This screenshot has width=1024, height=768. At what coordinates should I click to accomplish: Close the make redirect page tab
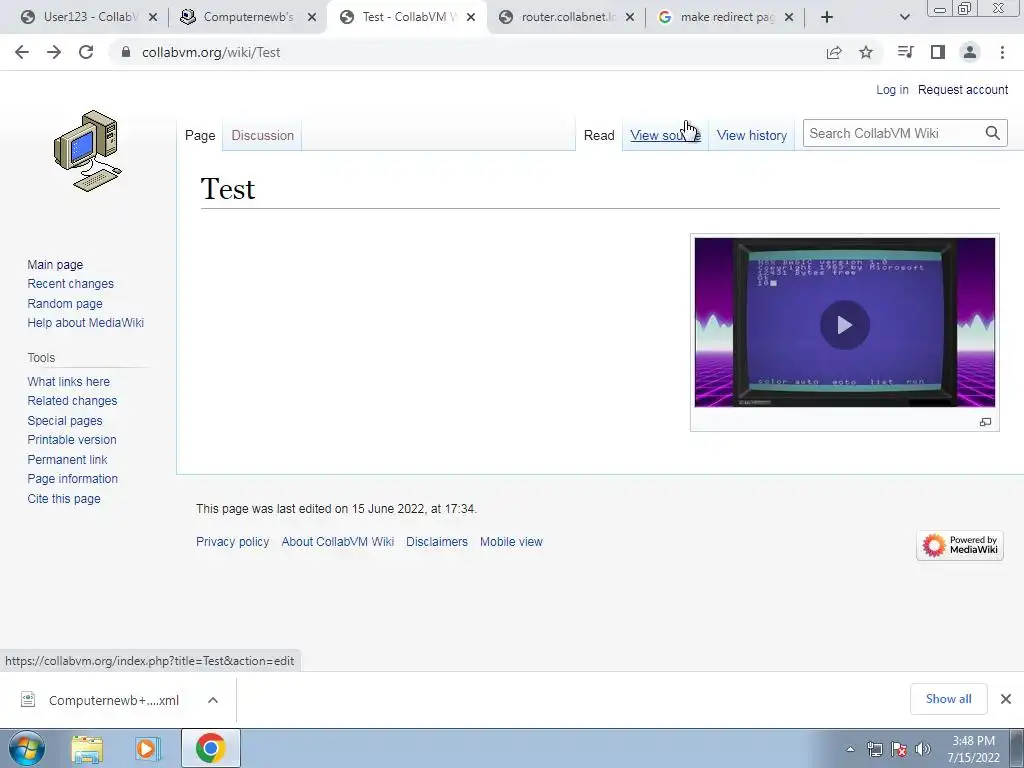[789, 17]
